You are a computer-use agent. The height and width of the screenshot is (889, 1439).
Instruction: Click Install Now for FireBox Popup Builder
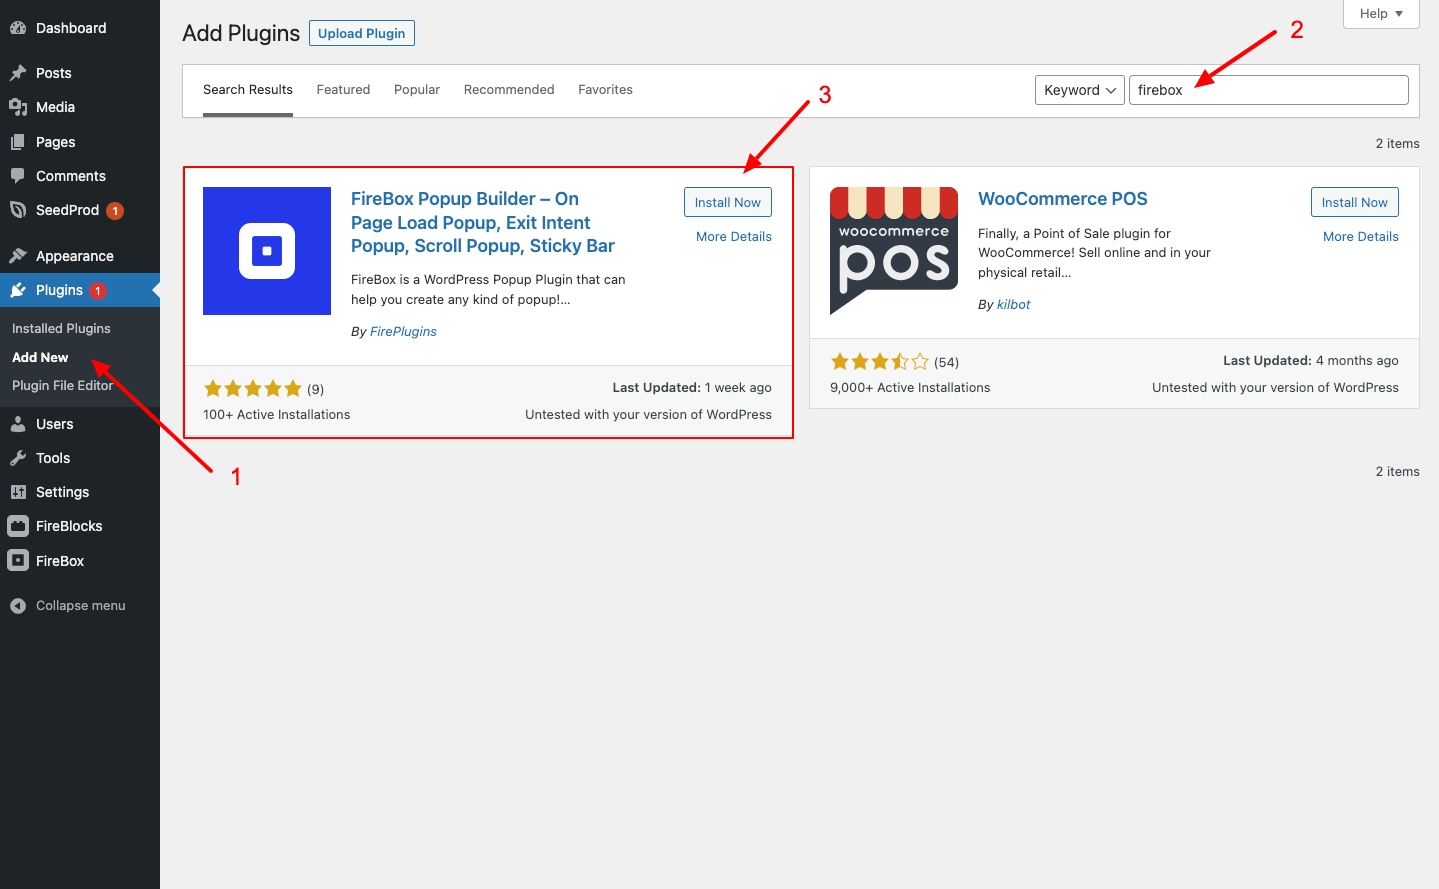(727, 201)
